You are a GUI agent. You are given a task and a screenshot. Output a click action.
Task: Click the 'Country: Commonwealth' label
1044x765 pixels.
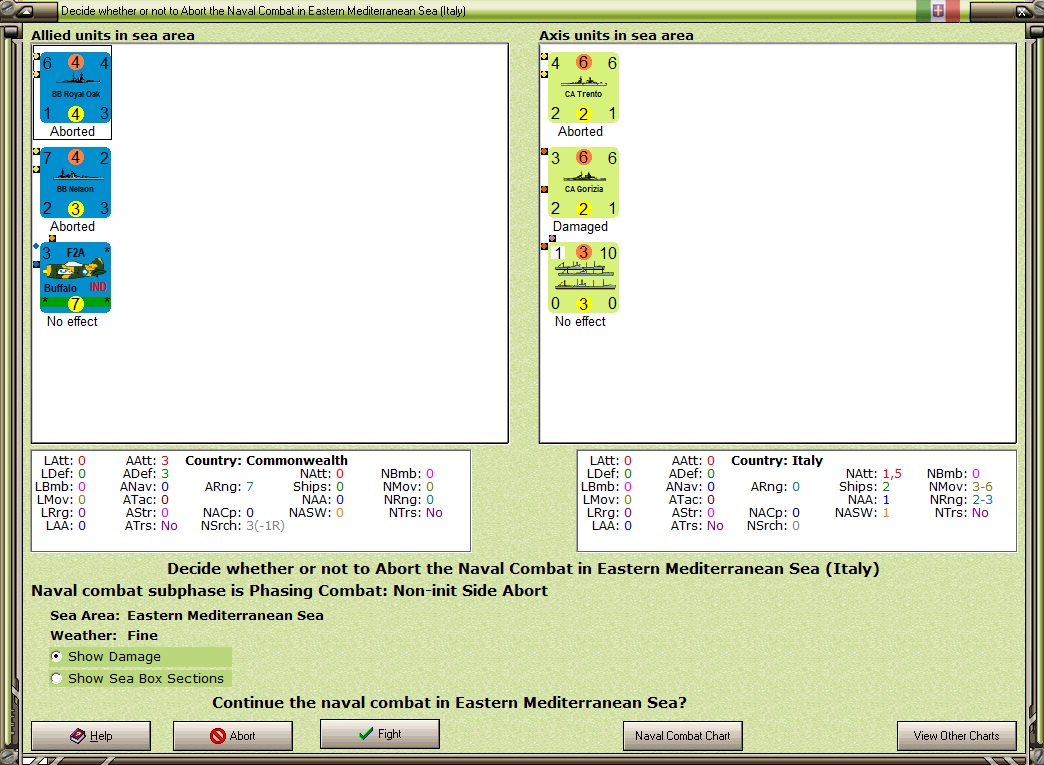[x=266, y=461]
